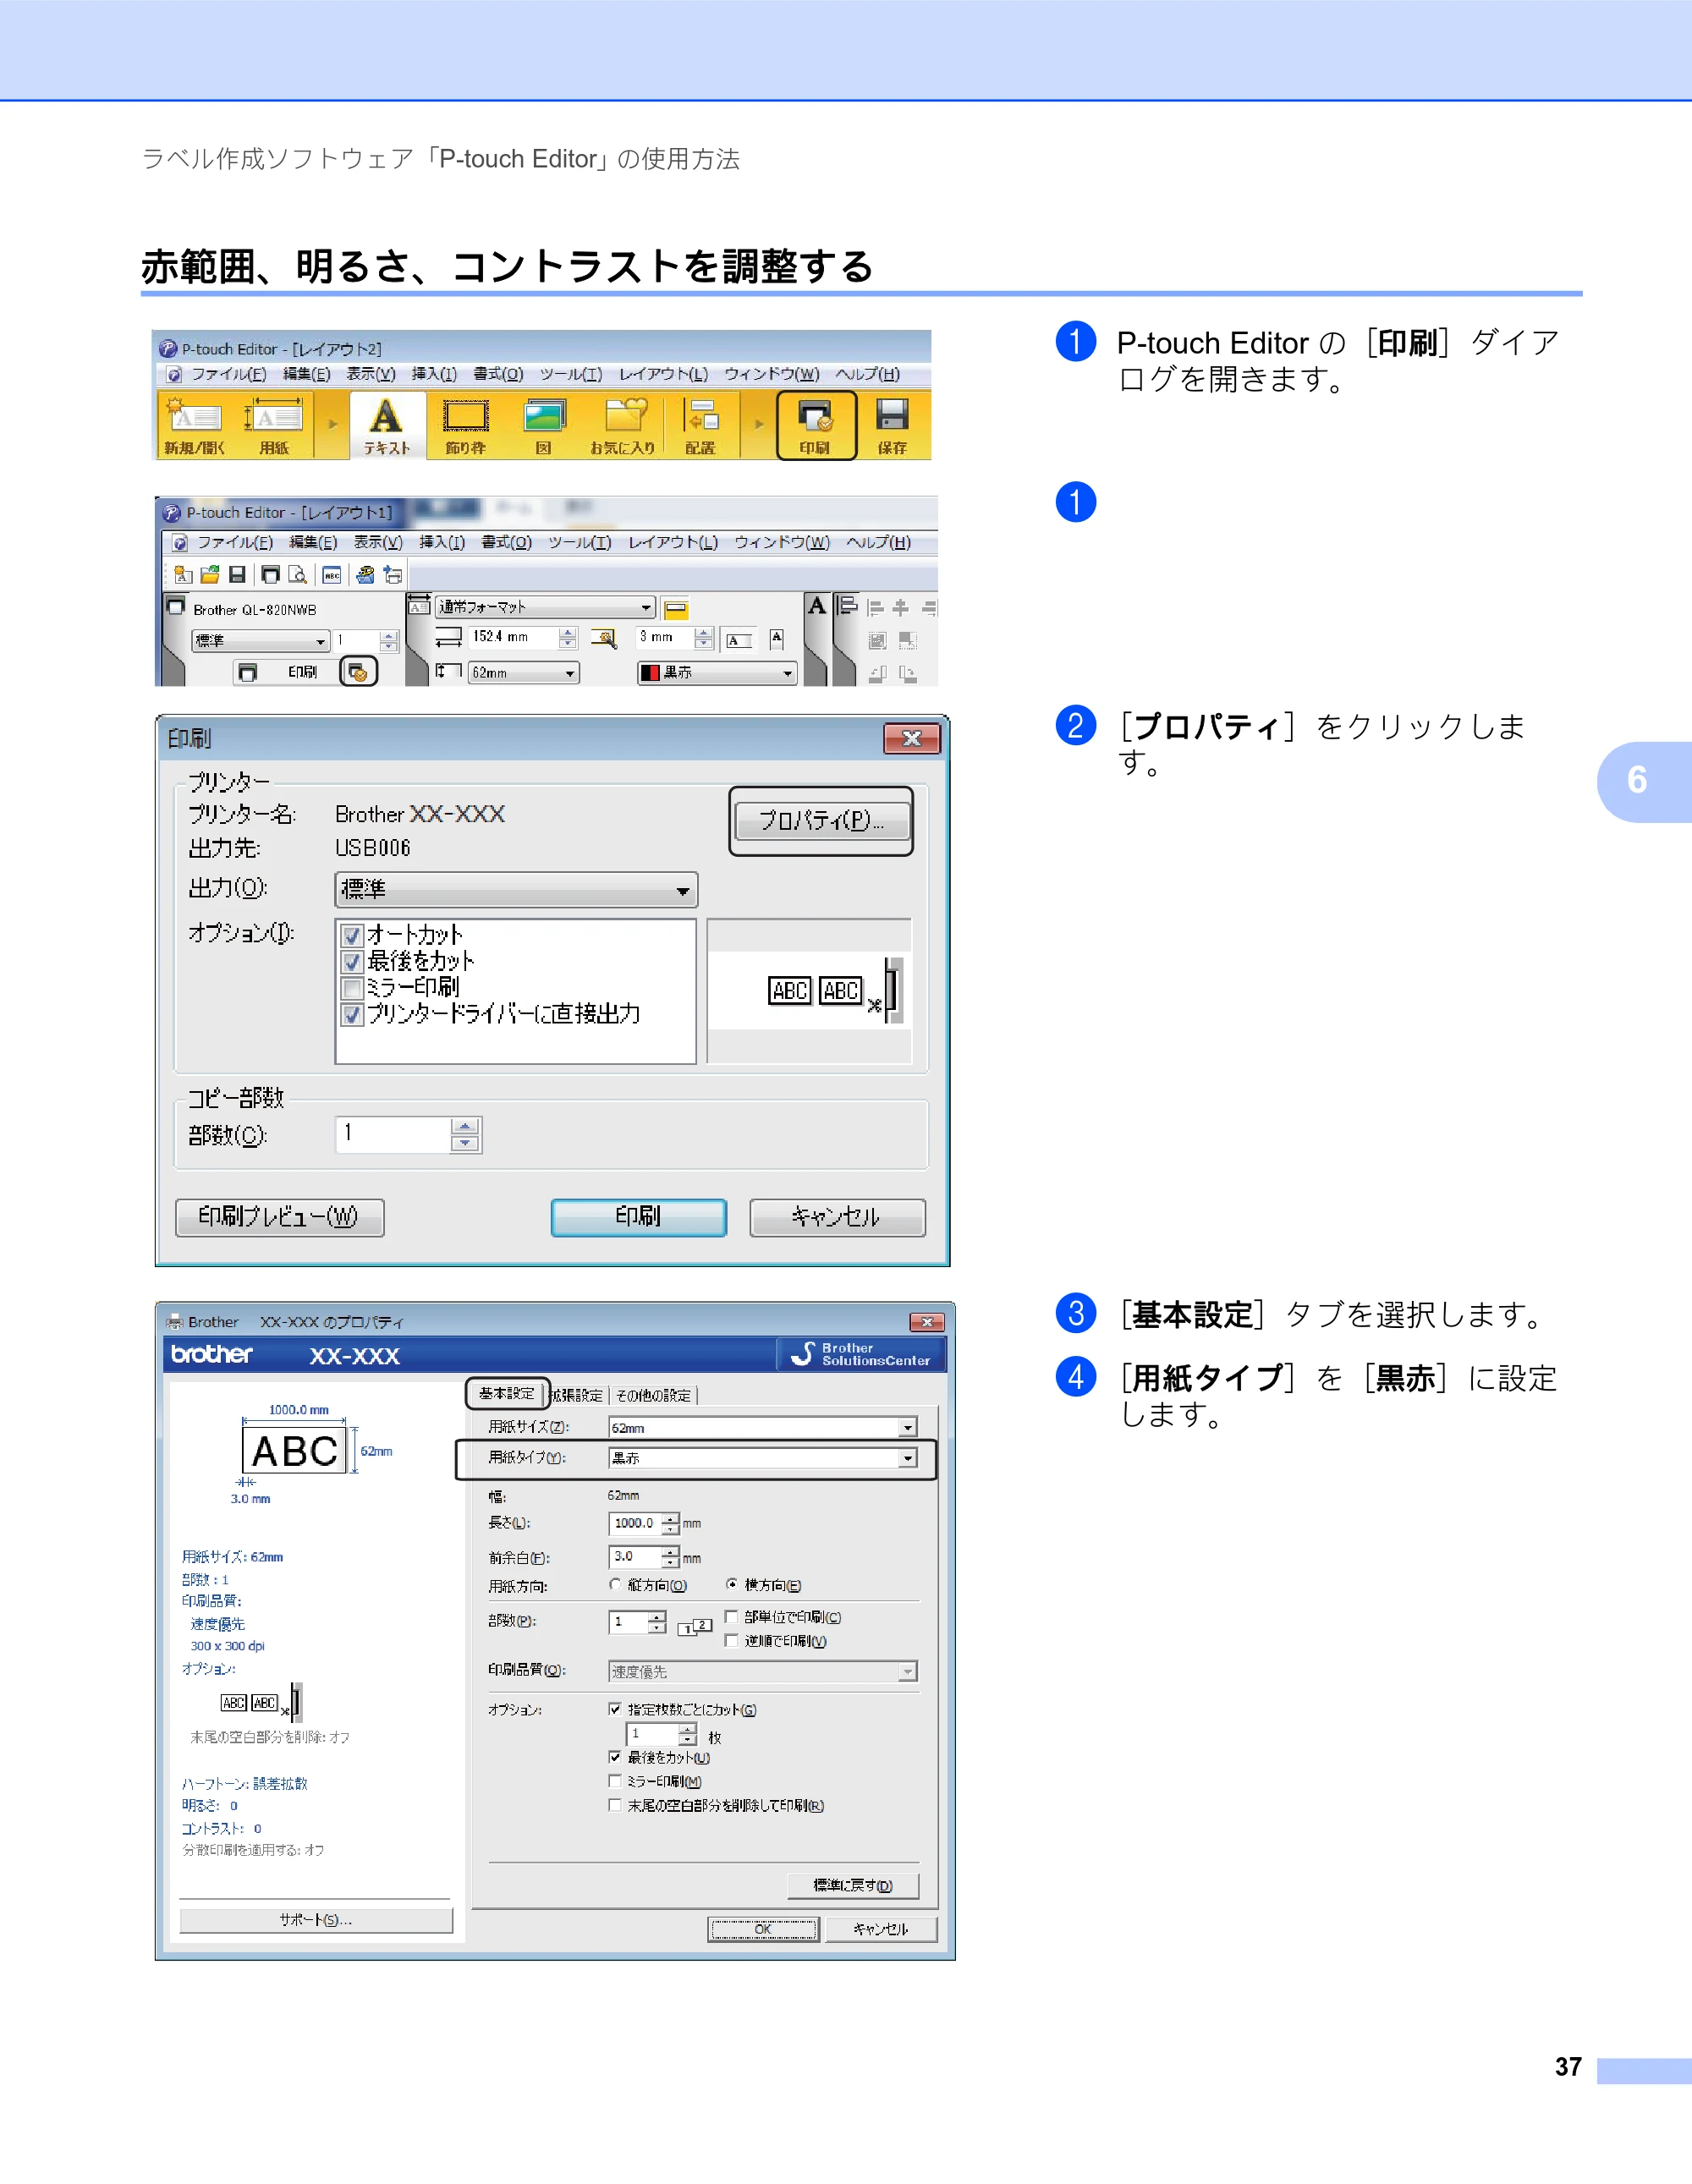Click the yellow tape icon beside 通常フォーマット
This screenshot has height=2184, width=1692.
pos(676,608)
